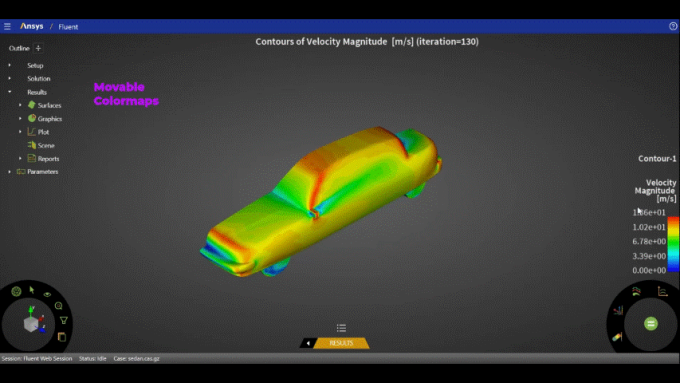Image resolution: width=681 pixels, height=383 pixels.
Task: Click Case: sedan.cas.gz in the status bar
Action: (x=136, y=359)
